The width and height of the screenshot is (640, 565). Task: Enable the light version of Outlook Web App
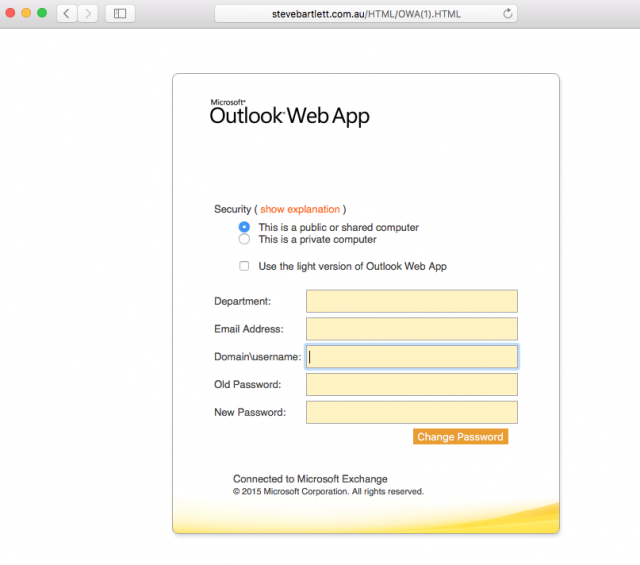(x=244, y=266)
